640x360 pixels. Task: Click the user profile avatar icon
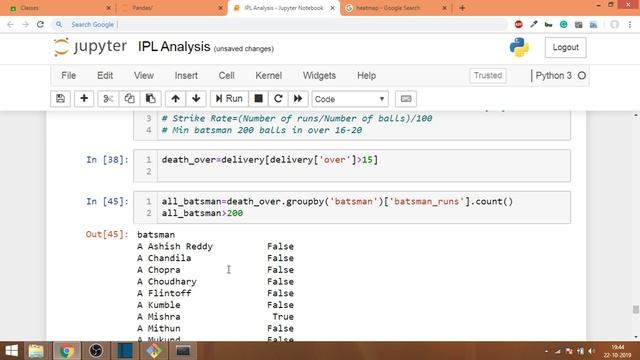click(614, 24)
